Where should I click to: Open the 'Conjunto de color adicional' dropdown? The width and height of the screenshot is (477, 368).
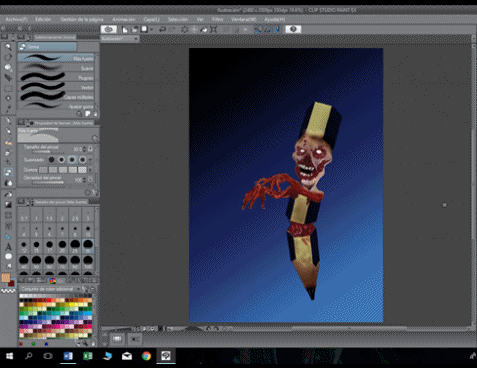coord(50,289)
